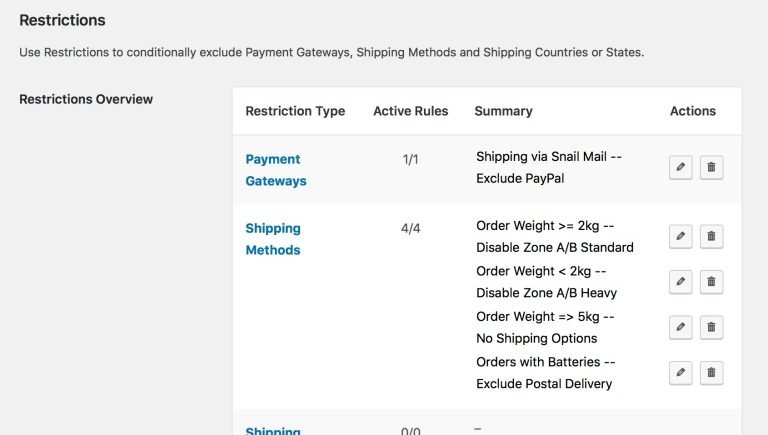Delete the Order Weight => 5kg rule

click(711, 327)
